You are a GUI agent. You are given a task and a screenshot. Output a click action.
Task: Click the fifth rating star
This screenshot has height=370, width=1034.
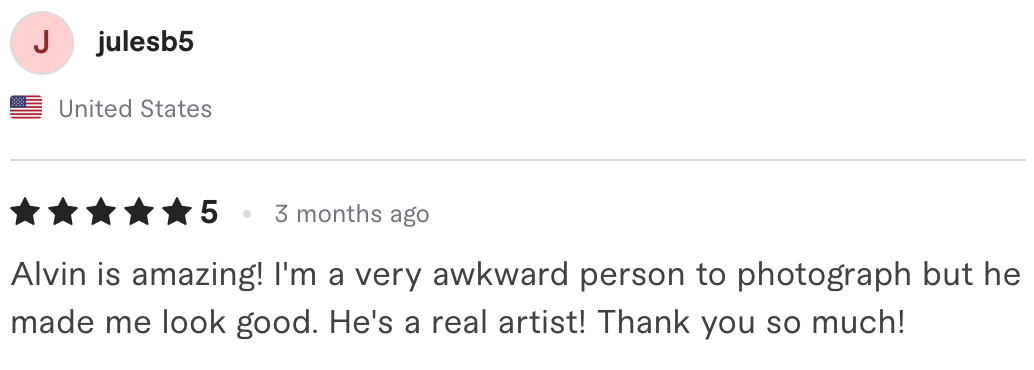177,213
